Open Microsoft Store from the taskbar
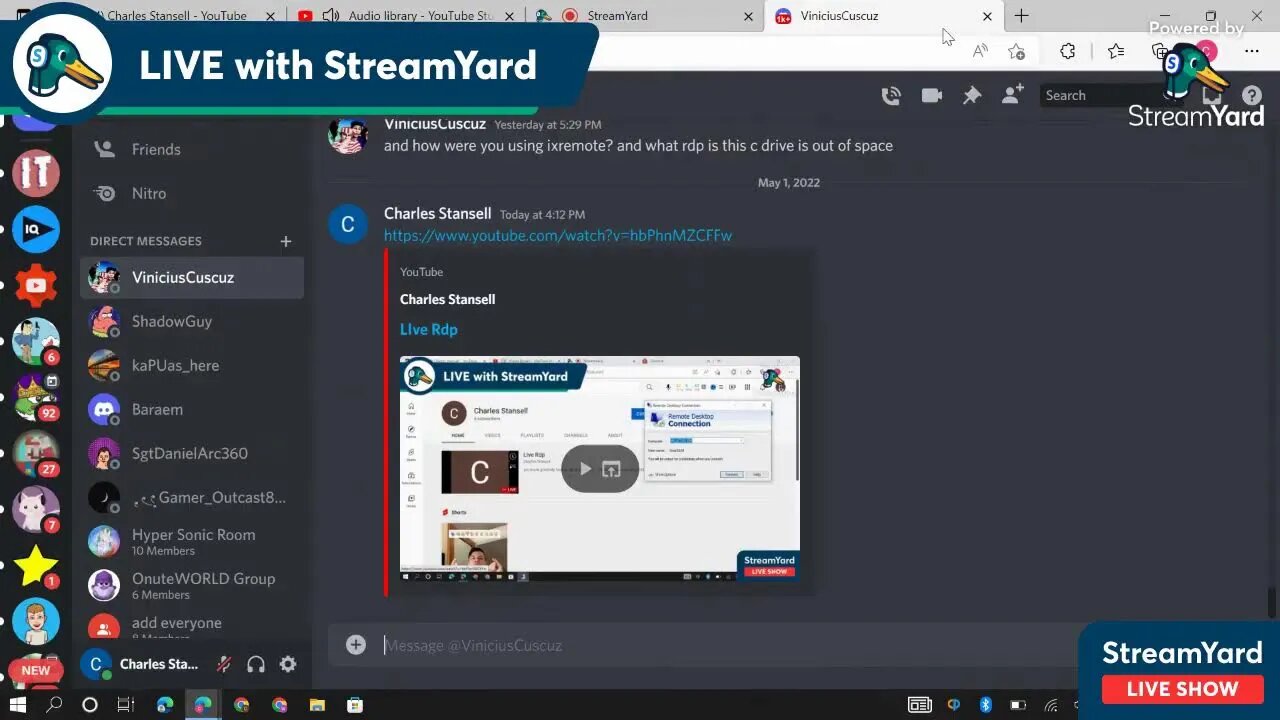Image resolution: width=1280 pixels, height=720 pixels. tap(355, 705)
